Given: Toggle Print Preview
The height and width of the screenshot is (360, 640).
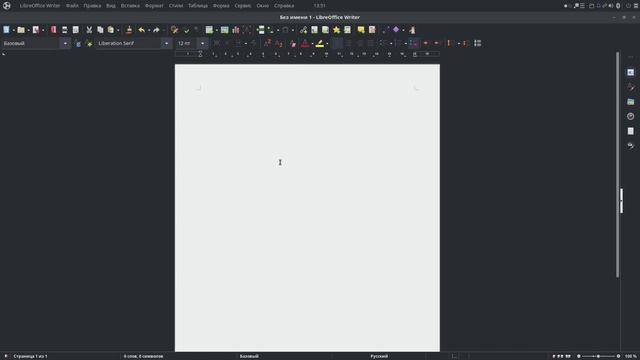Looking at the screenshot, I should point(76,30).
